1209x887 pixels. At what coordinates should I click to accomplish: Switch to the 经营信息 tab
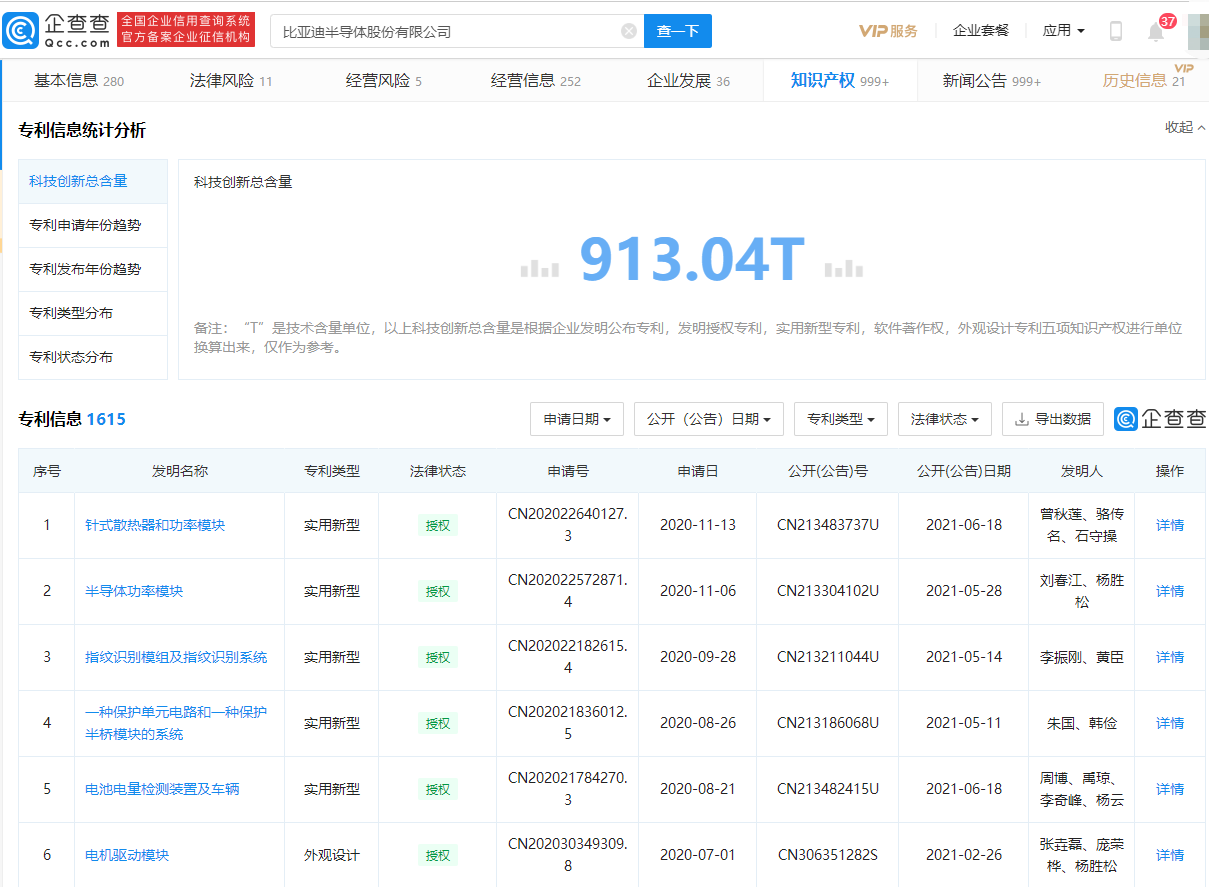(x=535, y=81)
